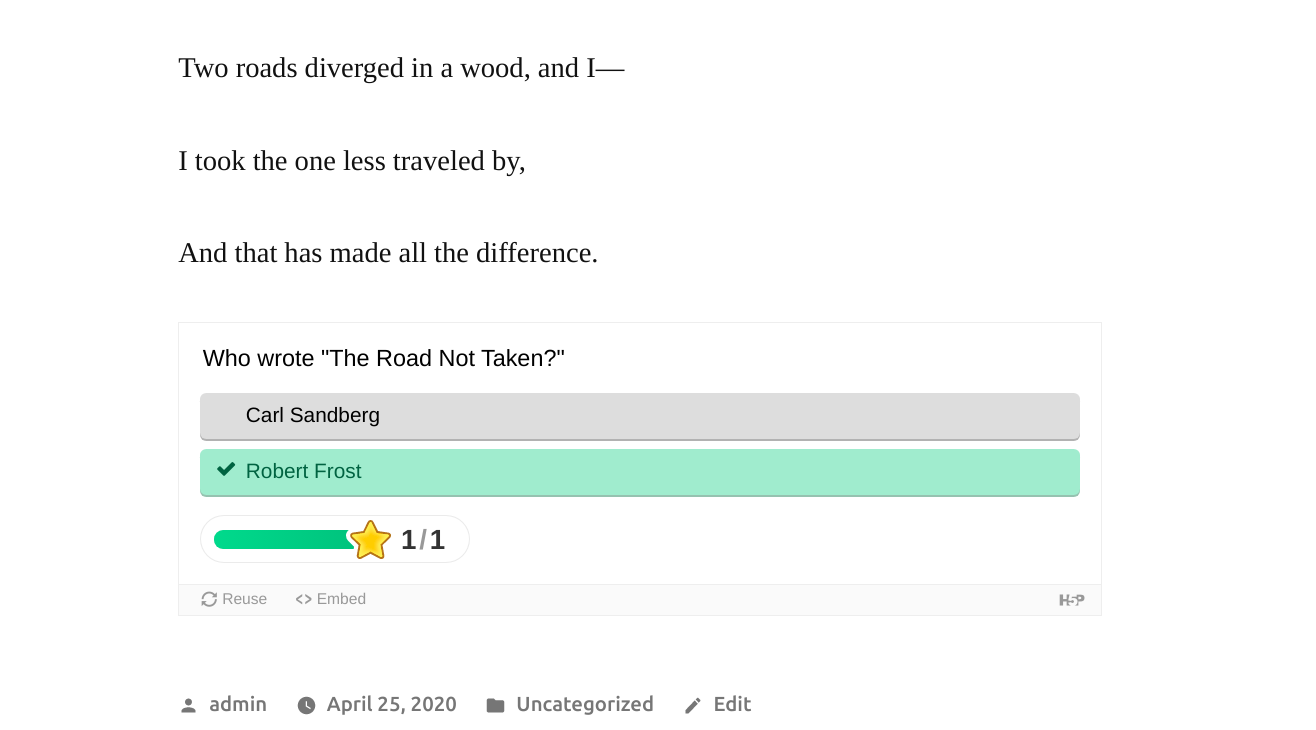Click the folder icon before Uncategorized
Image resolution: width=1316 pixels, height=730 pixels.
point(495,704)
